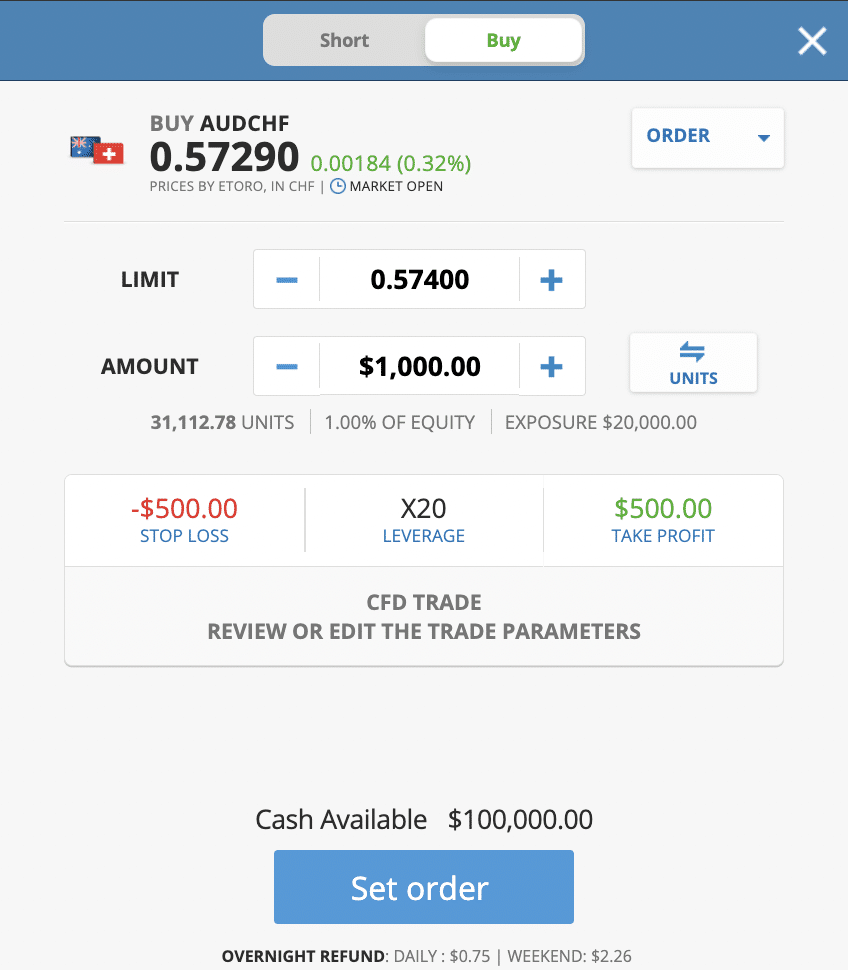Open the Take Profit settings tab
The height and width of the screenshot is (970, 848).
(x=663, y=520)
